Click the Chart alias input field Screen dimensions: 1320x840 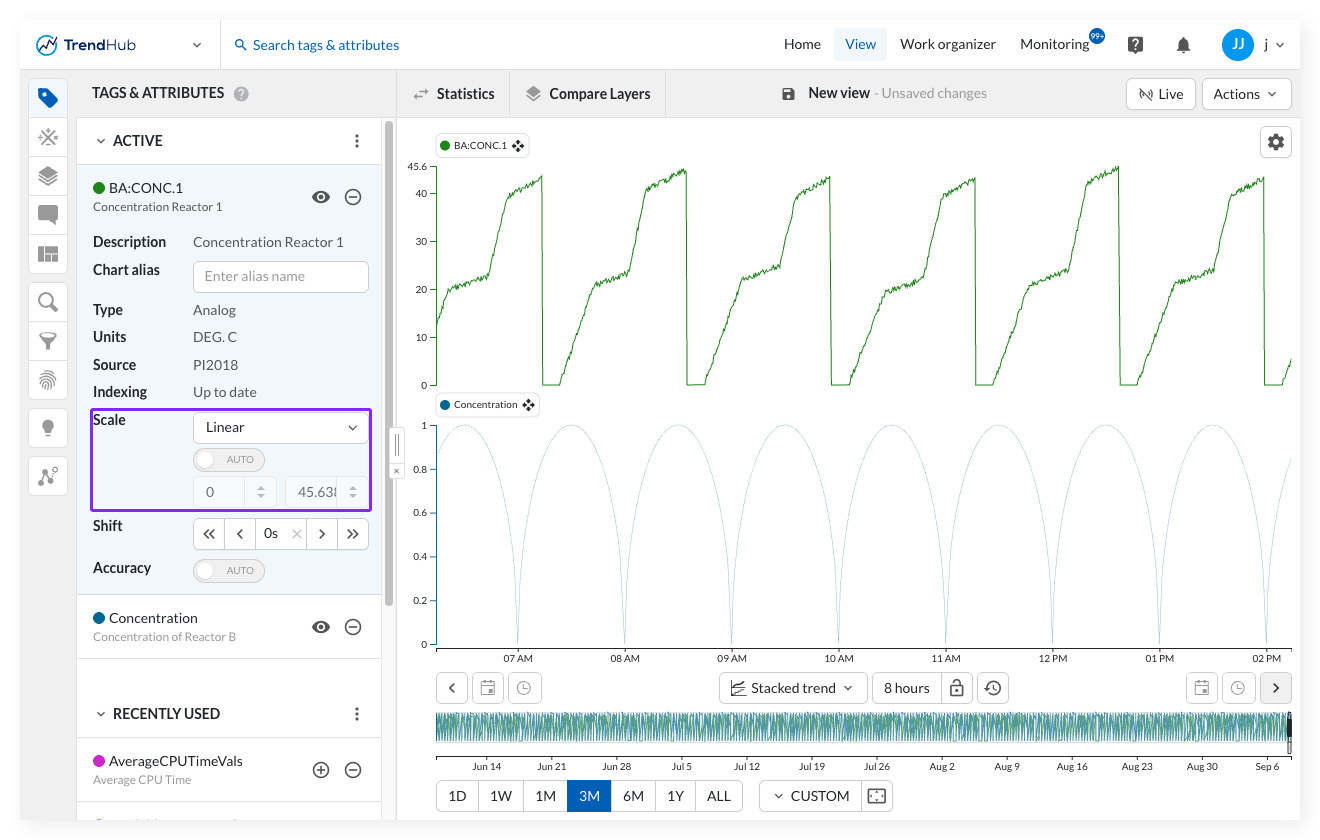coord(281,276)
